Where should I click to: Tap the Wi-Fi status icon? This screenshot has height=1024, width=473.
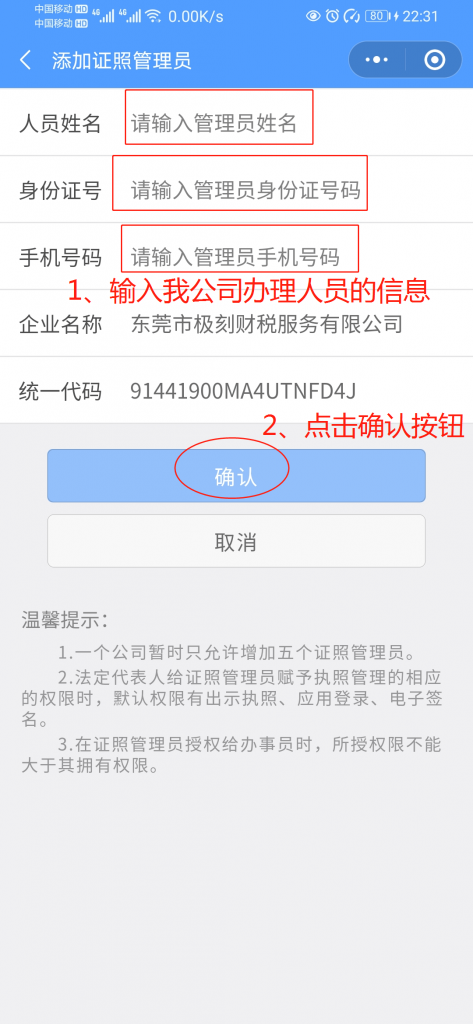(153, 16)
